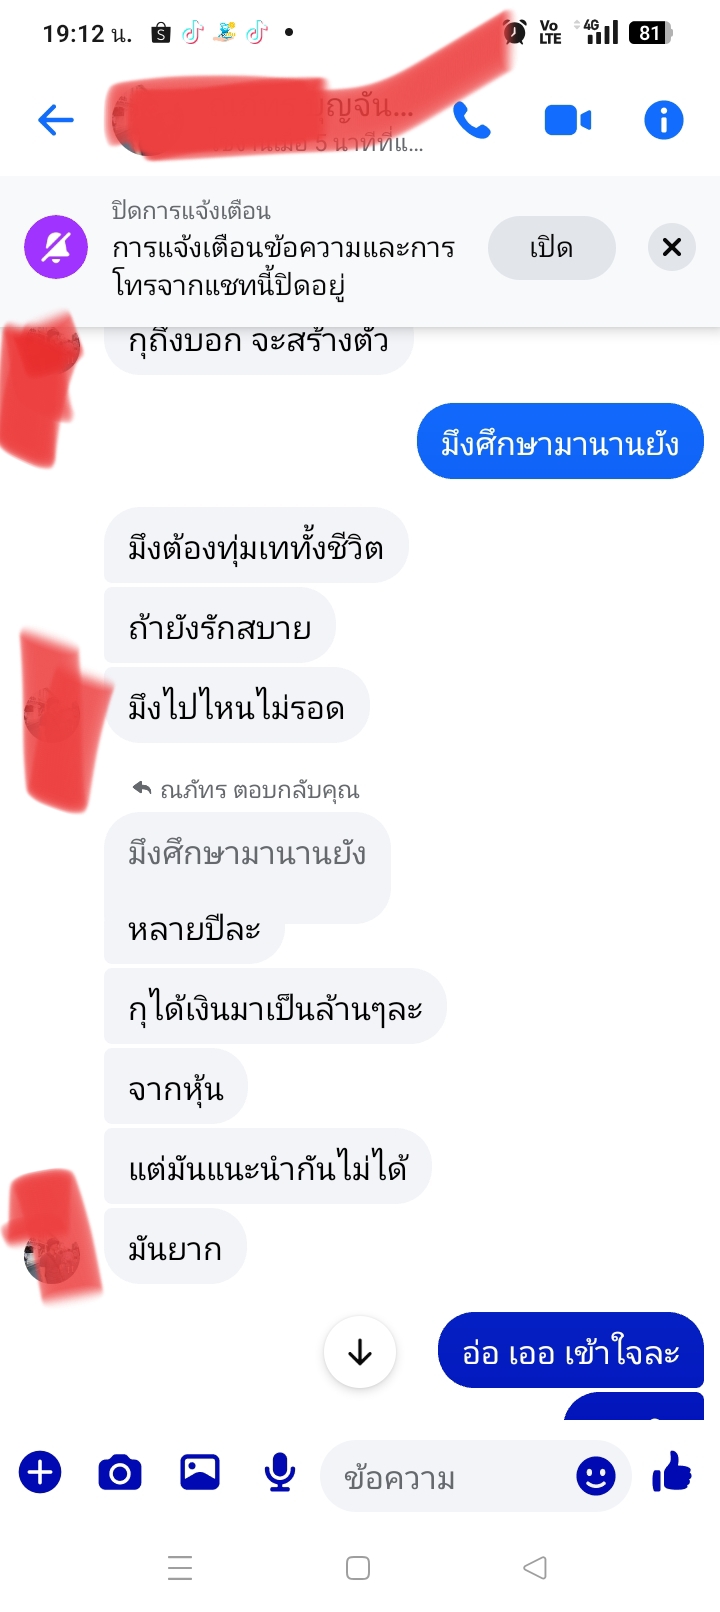Tap the purple muted bell icon
This screenshot has height=1612, width=720.
tap(56, 247)
